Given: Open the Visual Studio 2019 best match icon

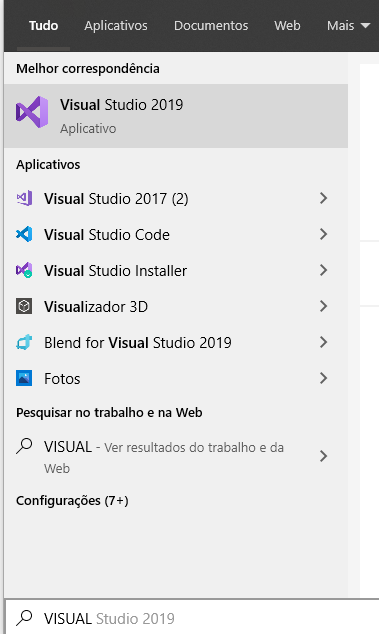Looking at the screenshot, I should click(32, 112).
